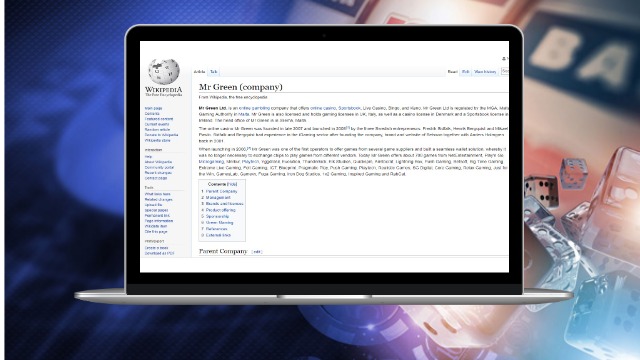
Task: Switch to the Read view tab
Action: (452, 72)
